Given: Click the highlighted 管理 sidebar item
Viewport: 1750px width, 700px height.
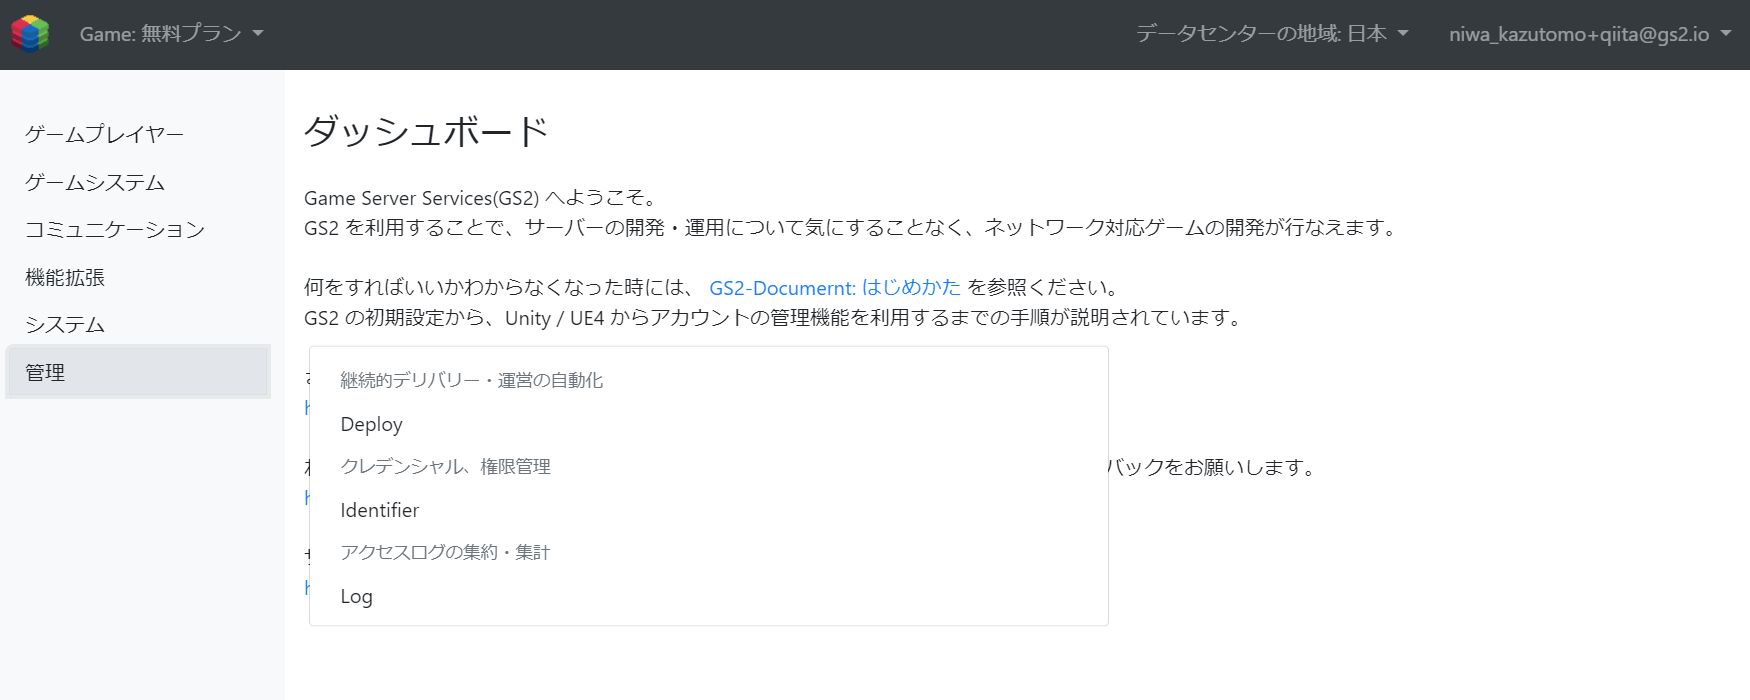Looking at the screenshot, I should [x=138, y=372].
